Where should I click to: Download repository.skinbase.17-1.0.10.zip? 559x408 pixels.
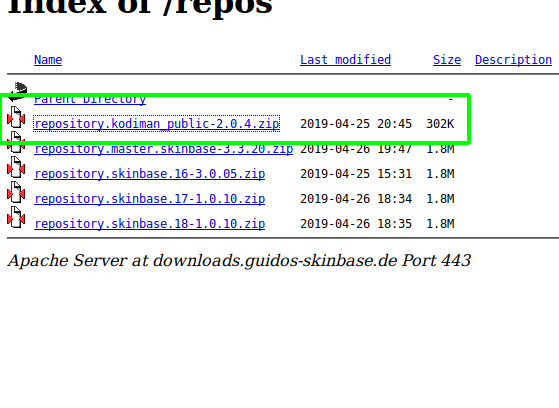click(150, 199)
